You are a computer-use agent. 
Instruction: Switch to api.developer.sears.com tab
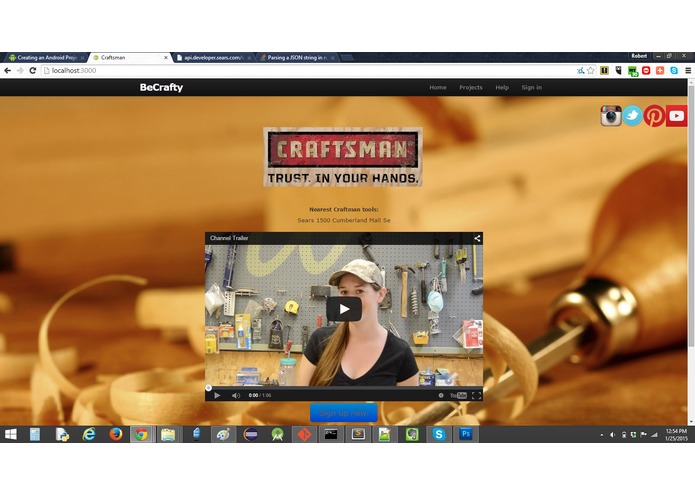click(213, 58)
